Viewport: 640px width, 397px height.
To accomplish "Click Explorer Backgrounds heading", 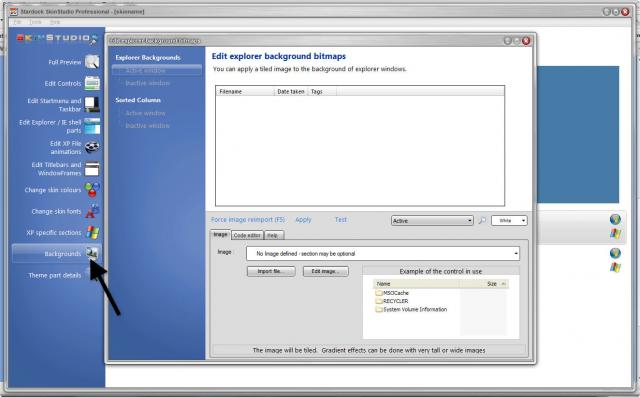I will click(148, 58).
